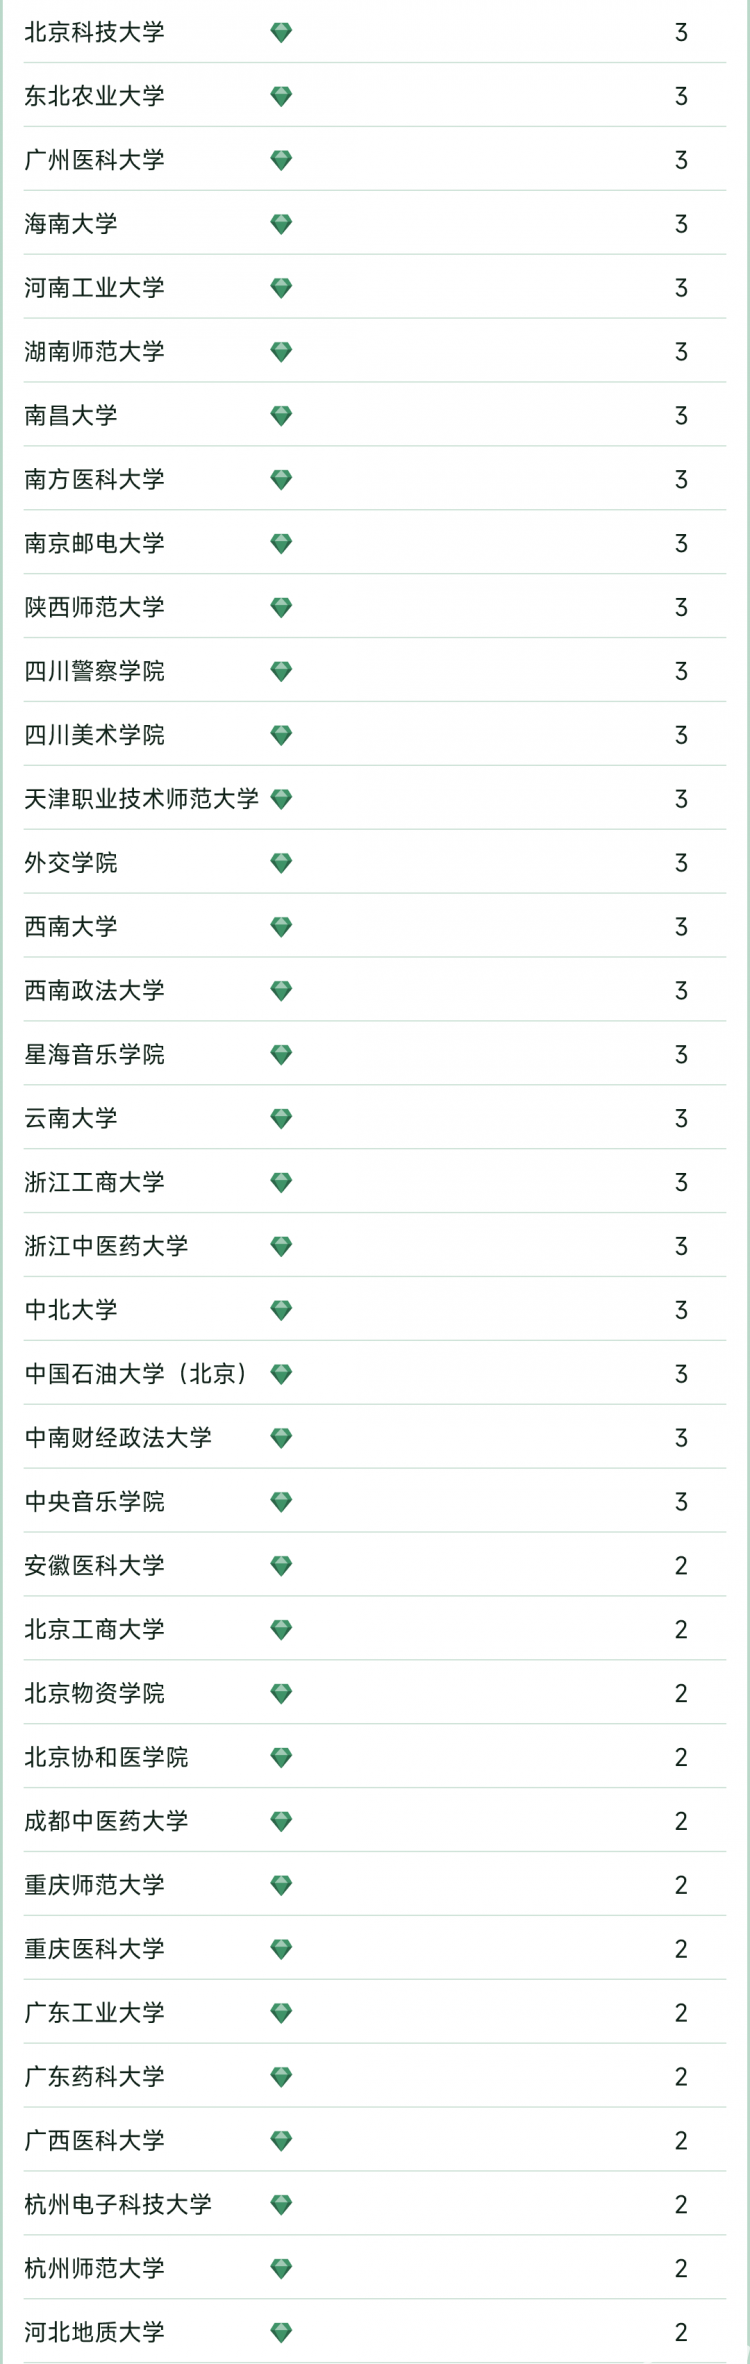Click the 中国石油大学（北京） name
The image size is (750, 2364).
[137, 1373]
